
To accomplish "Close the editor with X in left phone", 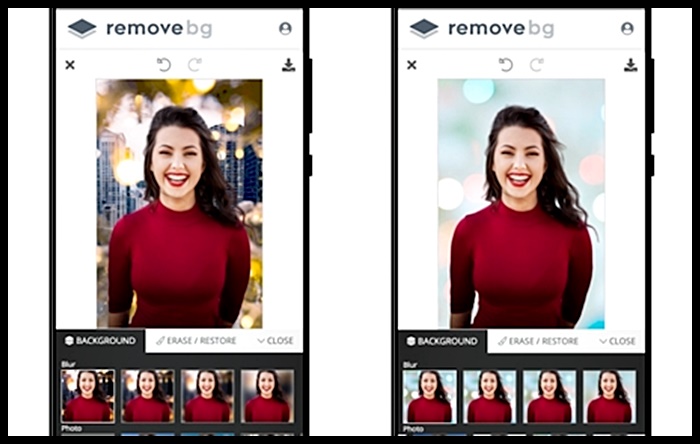I will tap(70, 65).
